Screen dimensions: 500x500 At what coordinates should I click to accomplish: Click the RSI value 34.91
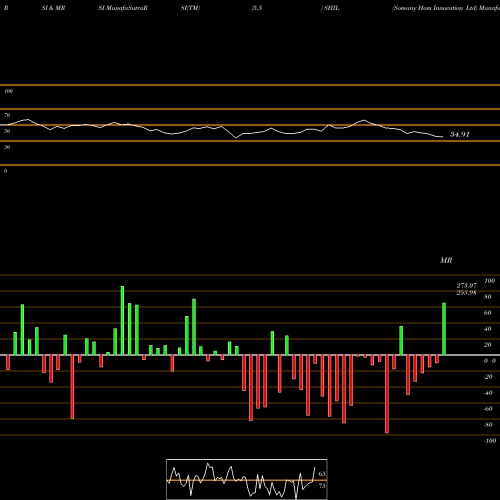coord(460,134)
